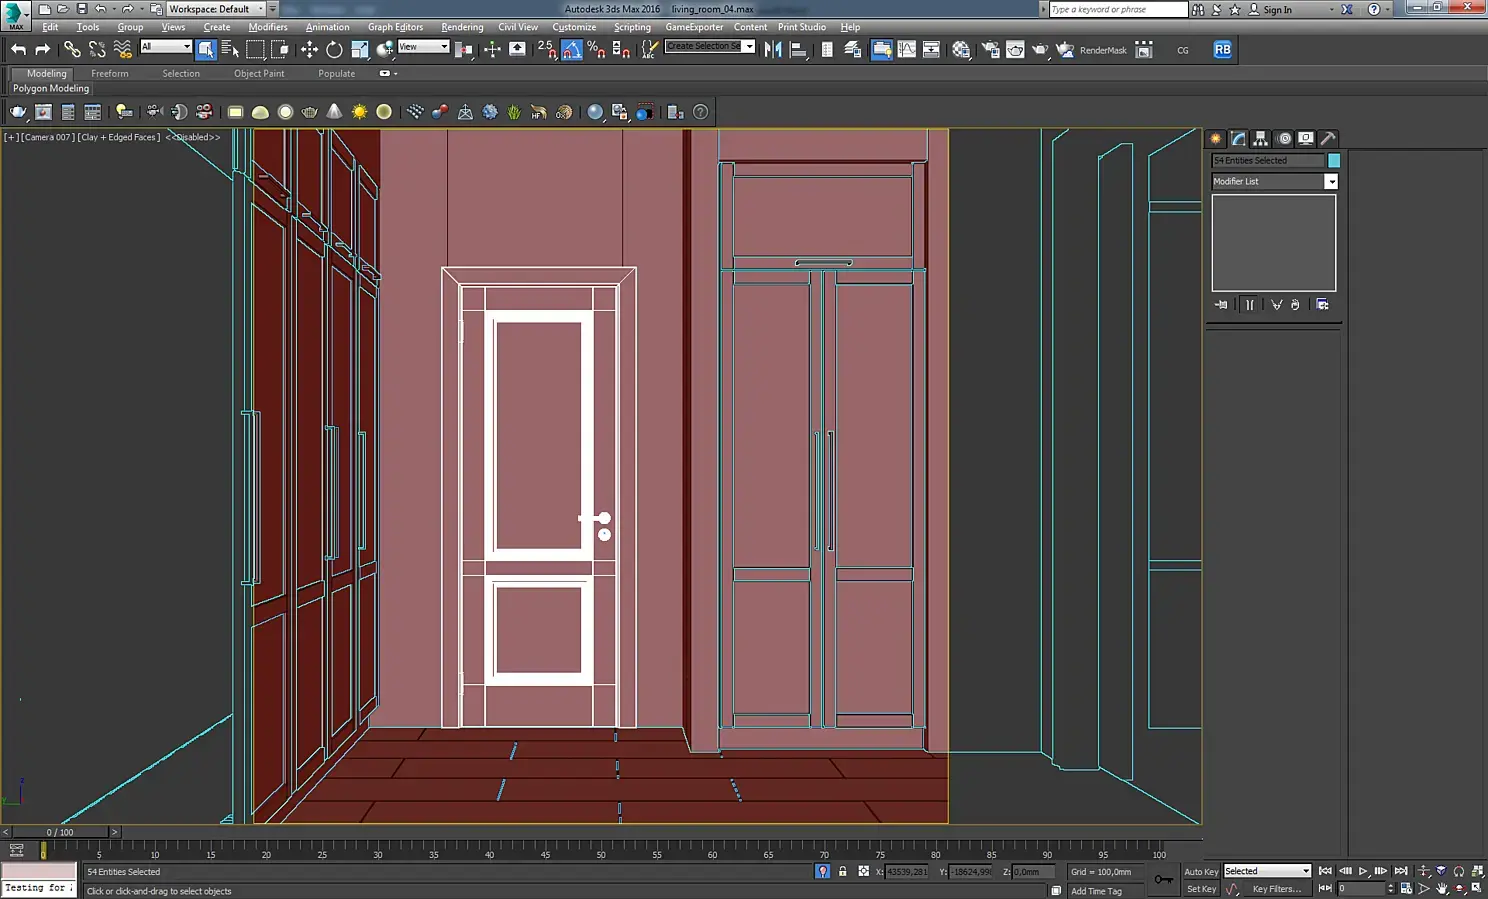Select the Move tool in the main toolbar

pyautogui.click(x=309, y=49)
